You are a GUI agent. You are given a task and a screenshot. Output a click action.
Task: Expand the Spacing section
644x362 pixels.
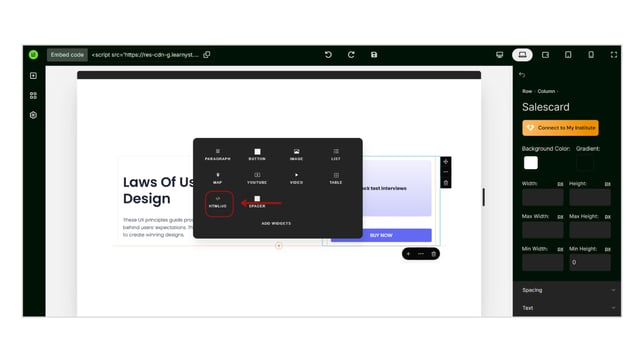pyautogui.click(x=567, y=290)
